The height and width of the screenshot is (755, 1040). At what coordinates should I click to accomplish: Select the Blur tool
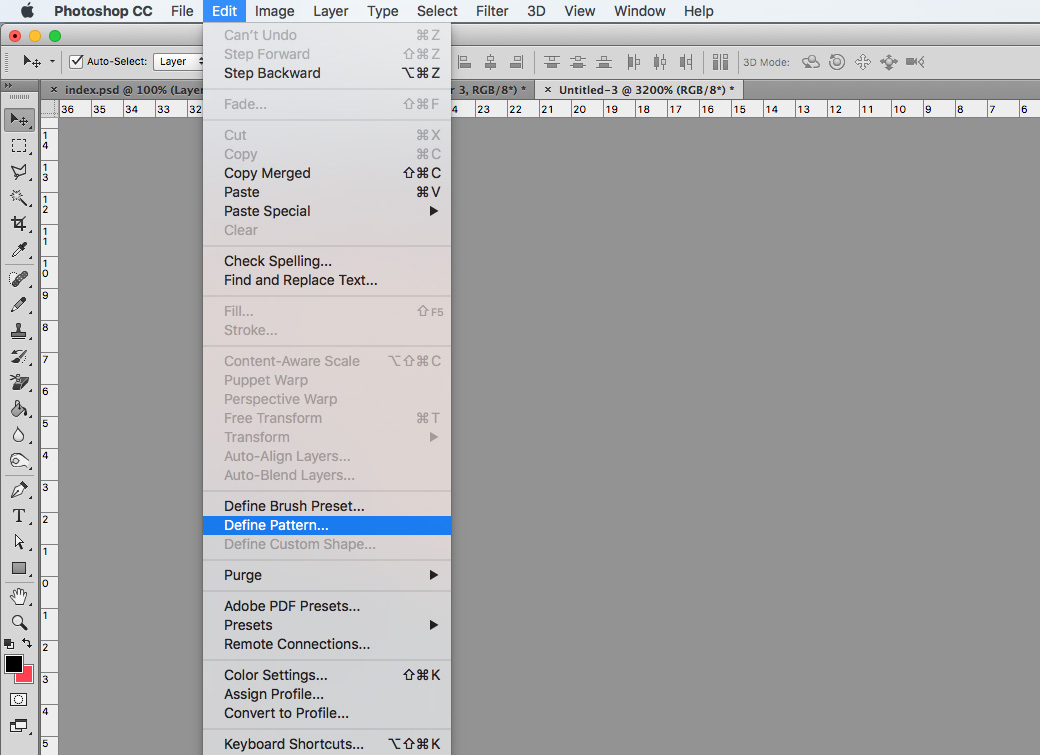click(x=19, y=435)
